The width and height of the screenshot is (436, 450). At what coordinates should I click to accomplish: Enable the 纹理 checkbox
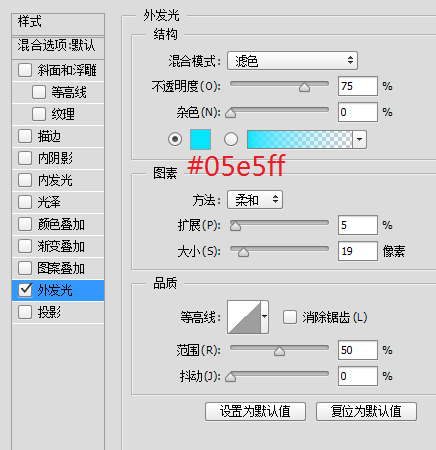tap(39, 114)
